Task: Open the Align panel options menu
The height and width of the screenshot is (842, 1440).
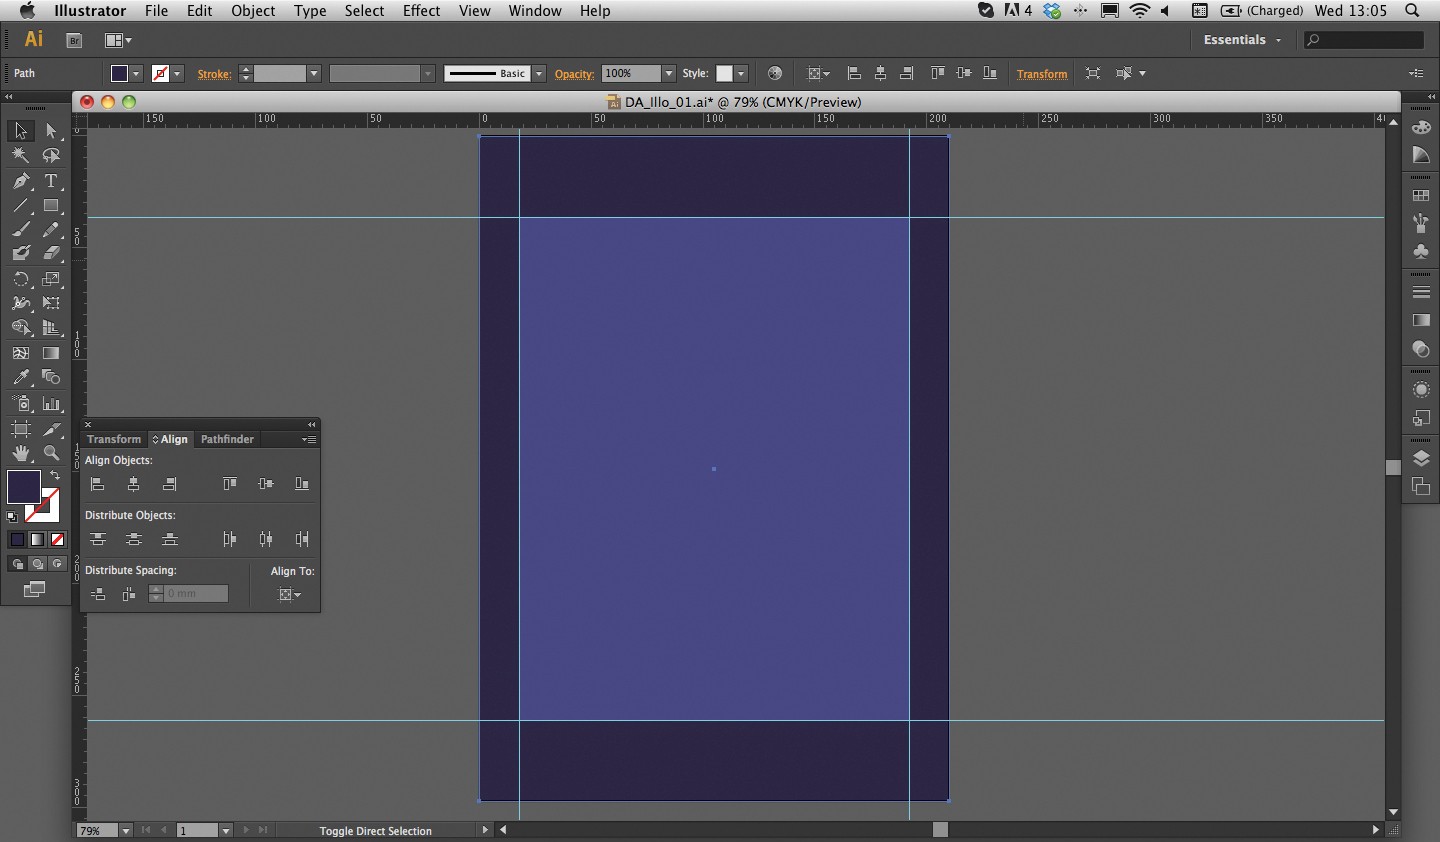Action: pyautogui.click(x=309, y=439)
